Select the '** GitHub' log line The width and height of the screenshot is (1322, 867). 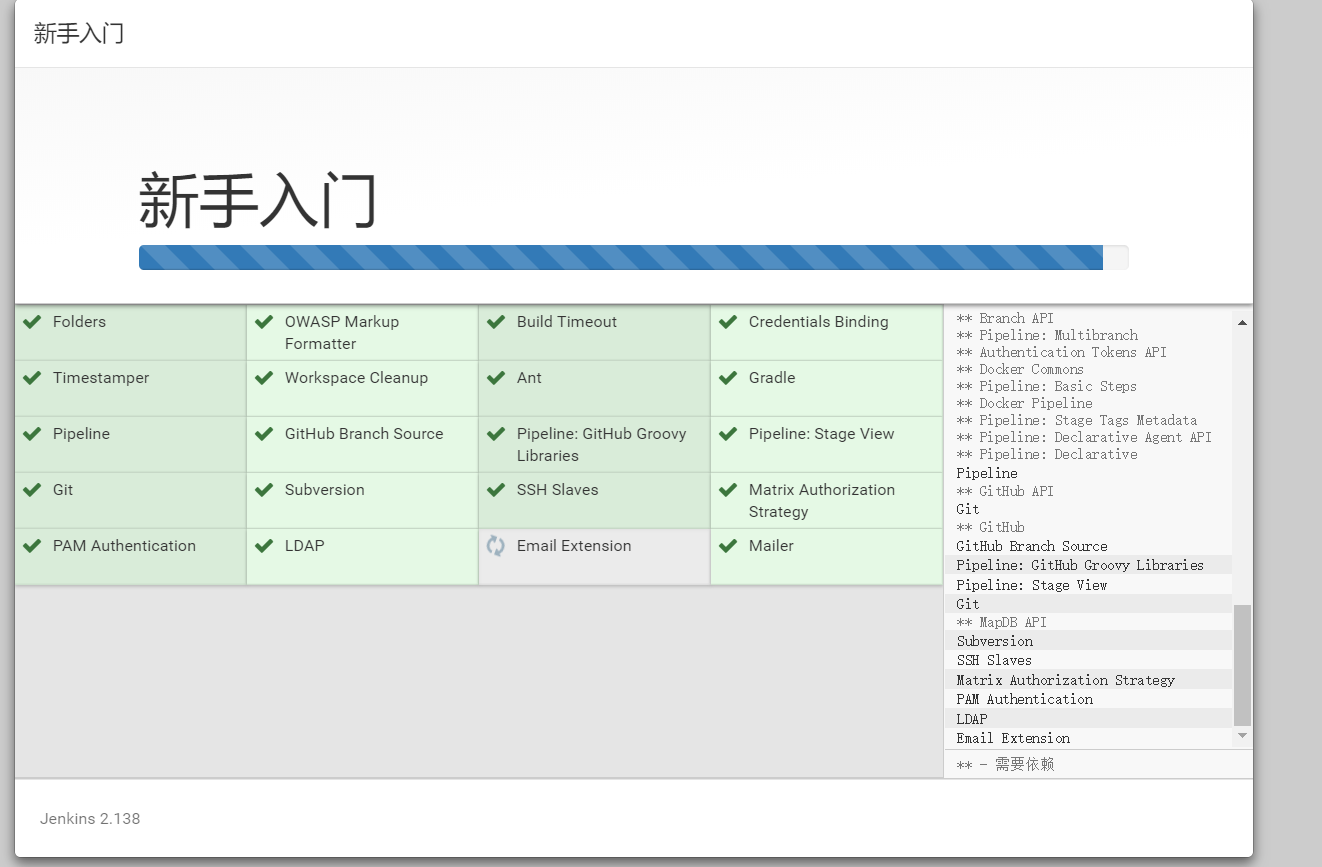pyautogui.click(x=990, y=527)
